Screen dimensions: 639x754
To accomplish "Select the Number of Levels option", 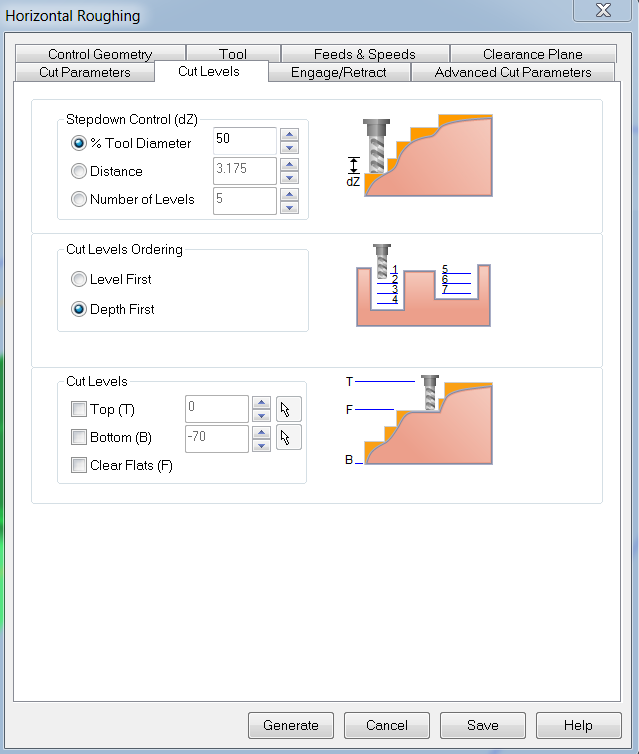I will [x=78, y=199].
